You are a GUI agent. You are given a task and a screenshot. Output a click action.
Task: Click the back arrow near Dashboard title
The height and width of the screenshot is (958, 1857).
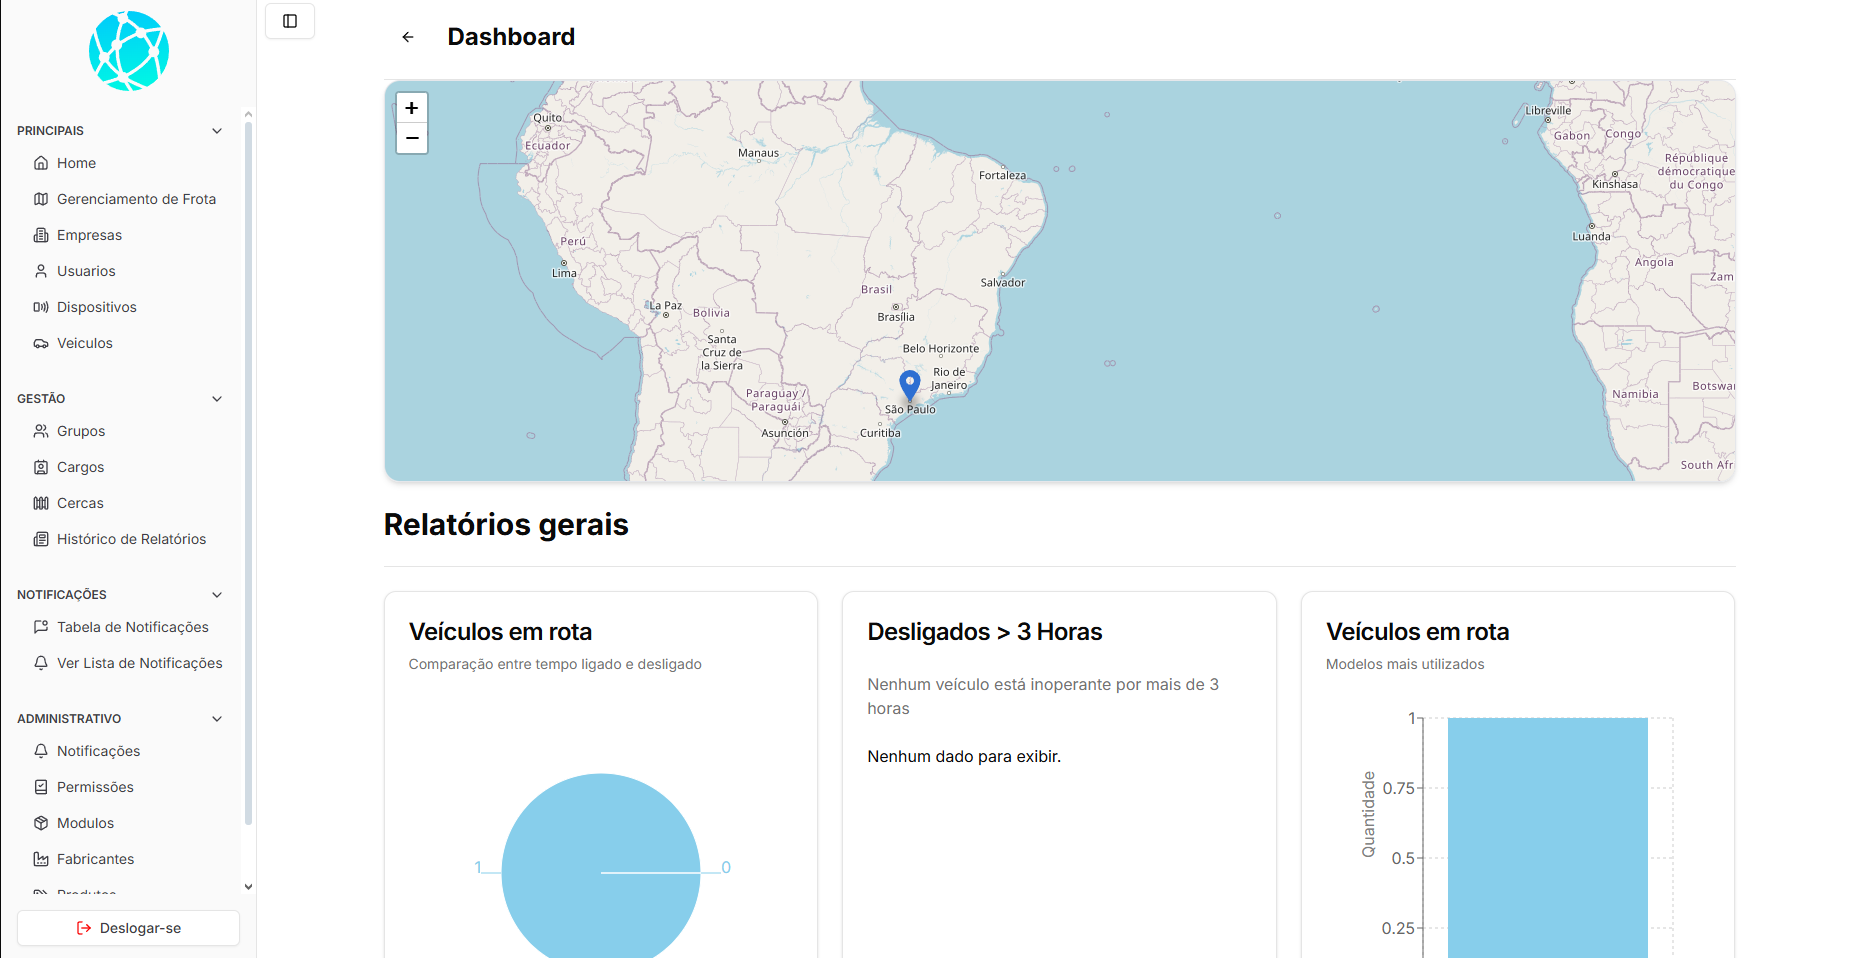pos(407,36)
